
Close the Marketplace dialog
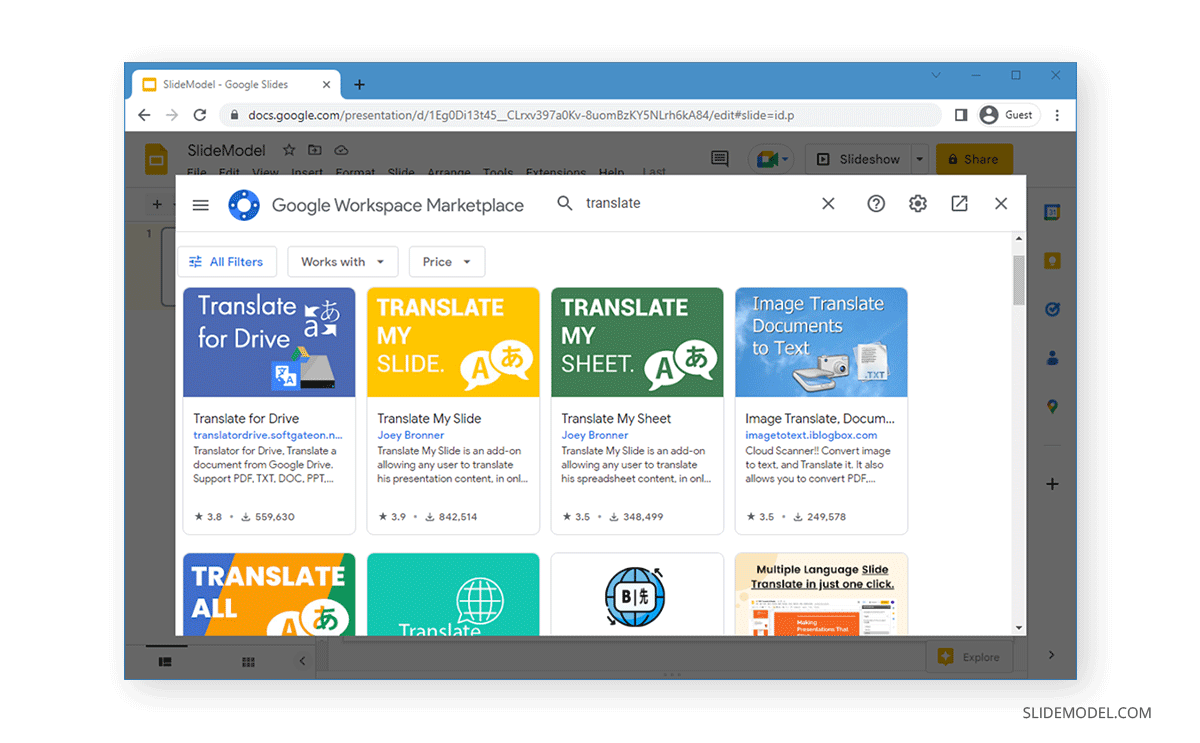[1001, 204]
